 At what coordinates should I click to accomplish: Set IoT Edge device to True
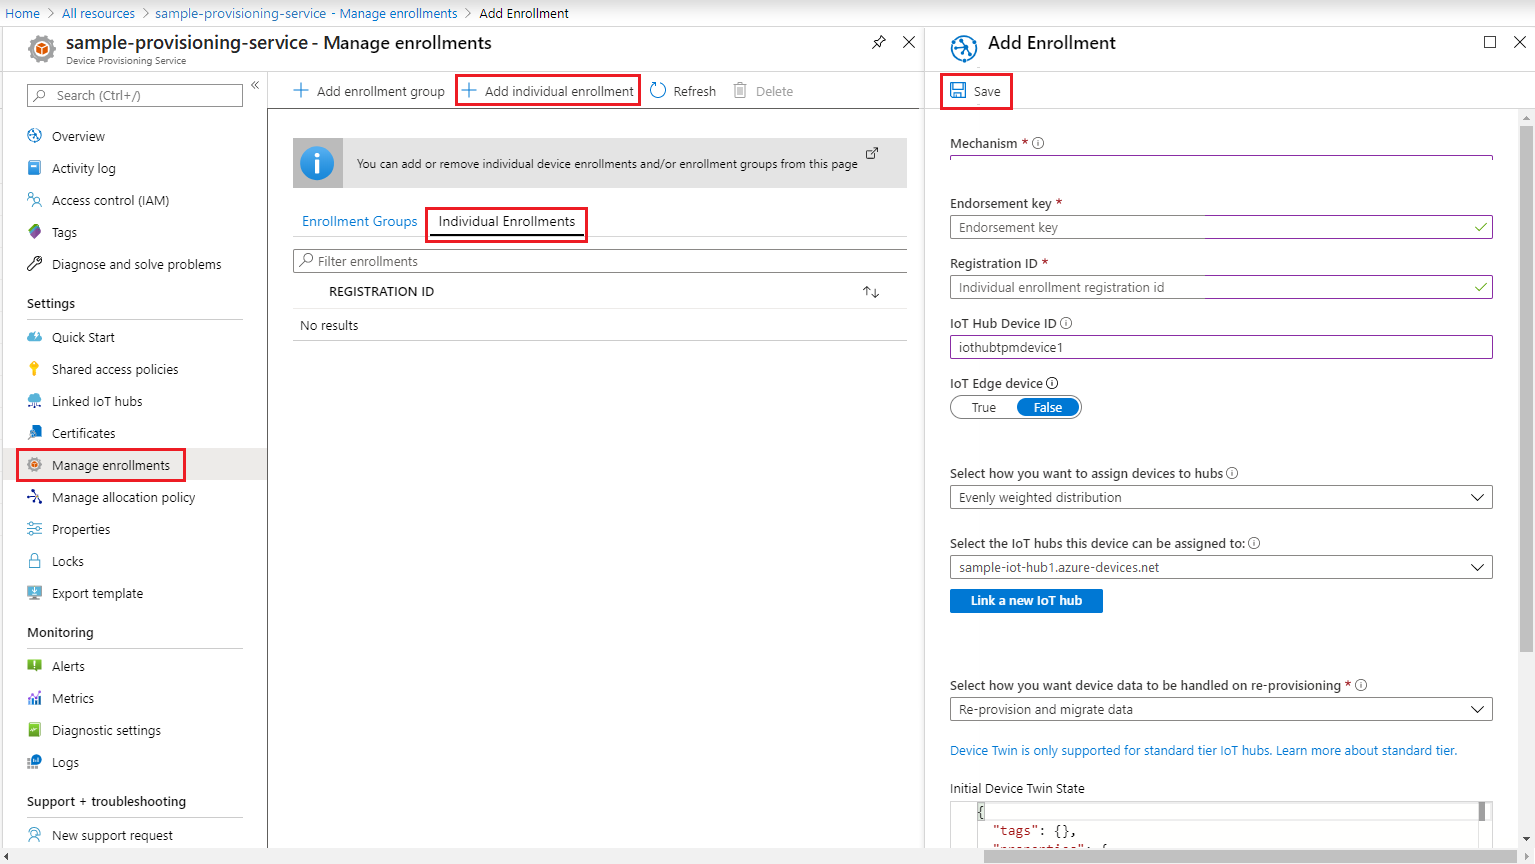[x=983, y=407]
